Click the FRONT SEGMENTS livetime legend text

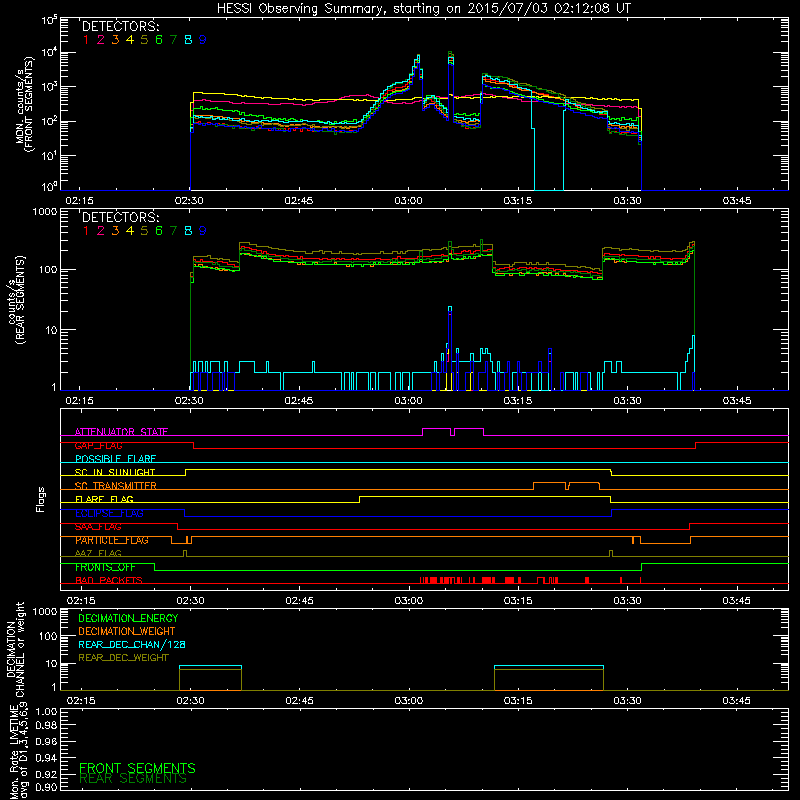tap(137, 768)
